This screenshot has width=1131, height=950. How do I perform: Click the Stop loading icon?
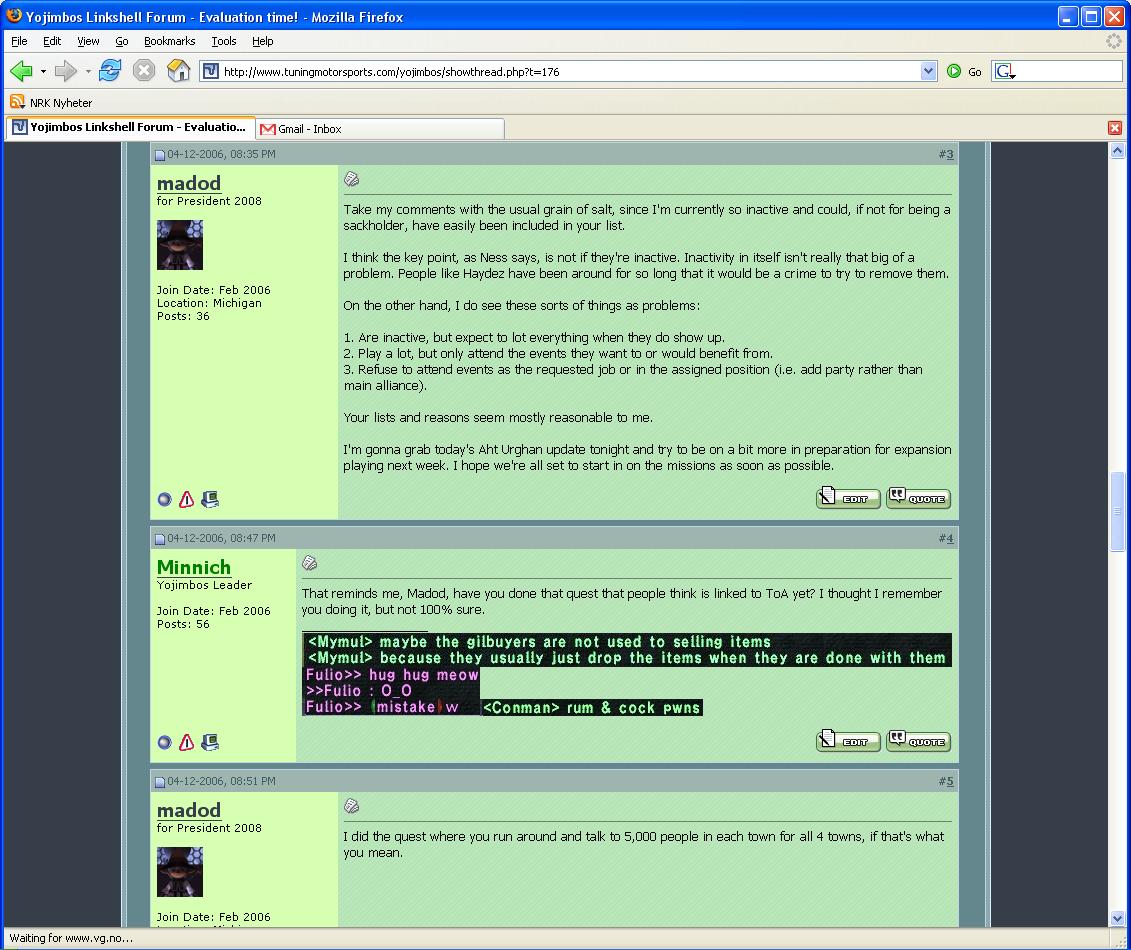tap(144, 71)
